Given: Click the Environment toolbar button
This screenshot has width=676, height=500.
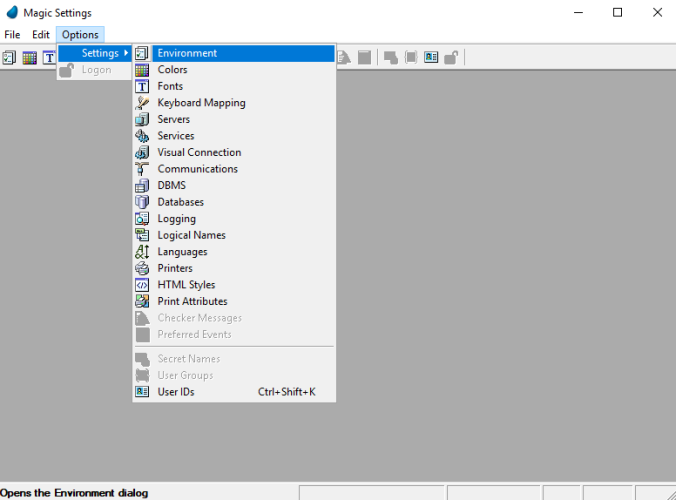Looking at the screenshot, I should (9, 57).
